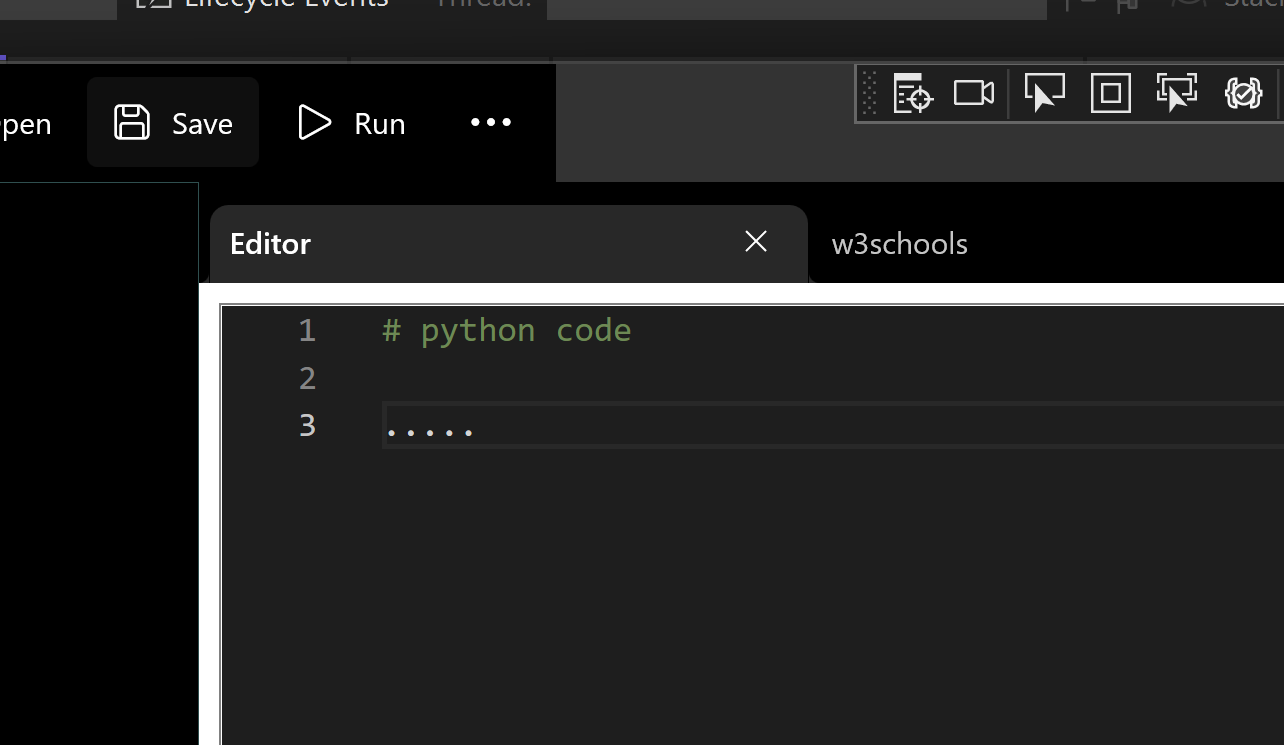Grab the toolbar drag handle dots
The height and width of the screenshot is (745, 1284).
tap(868, 92)
